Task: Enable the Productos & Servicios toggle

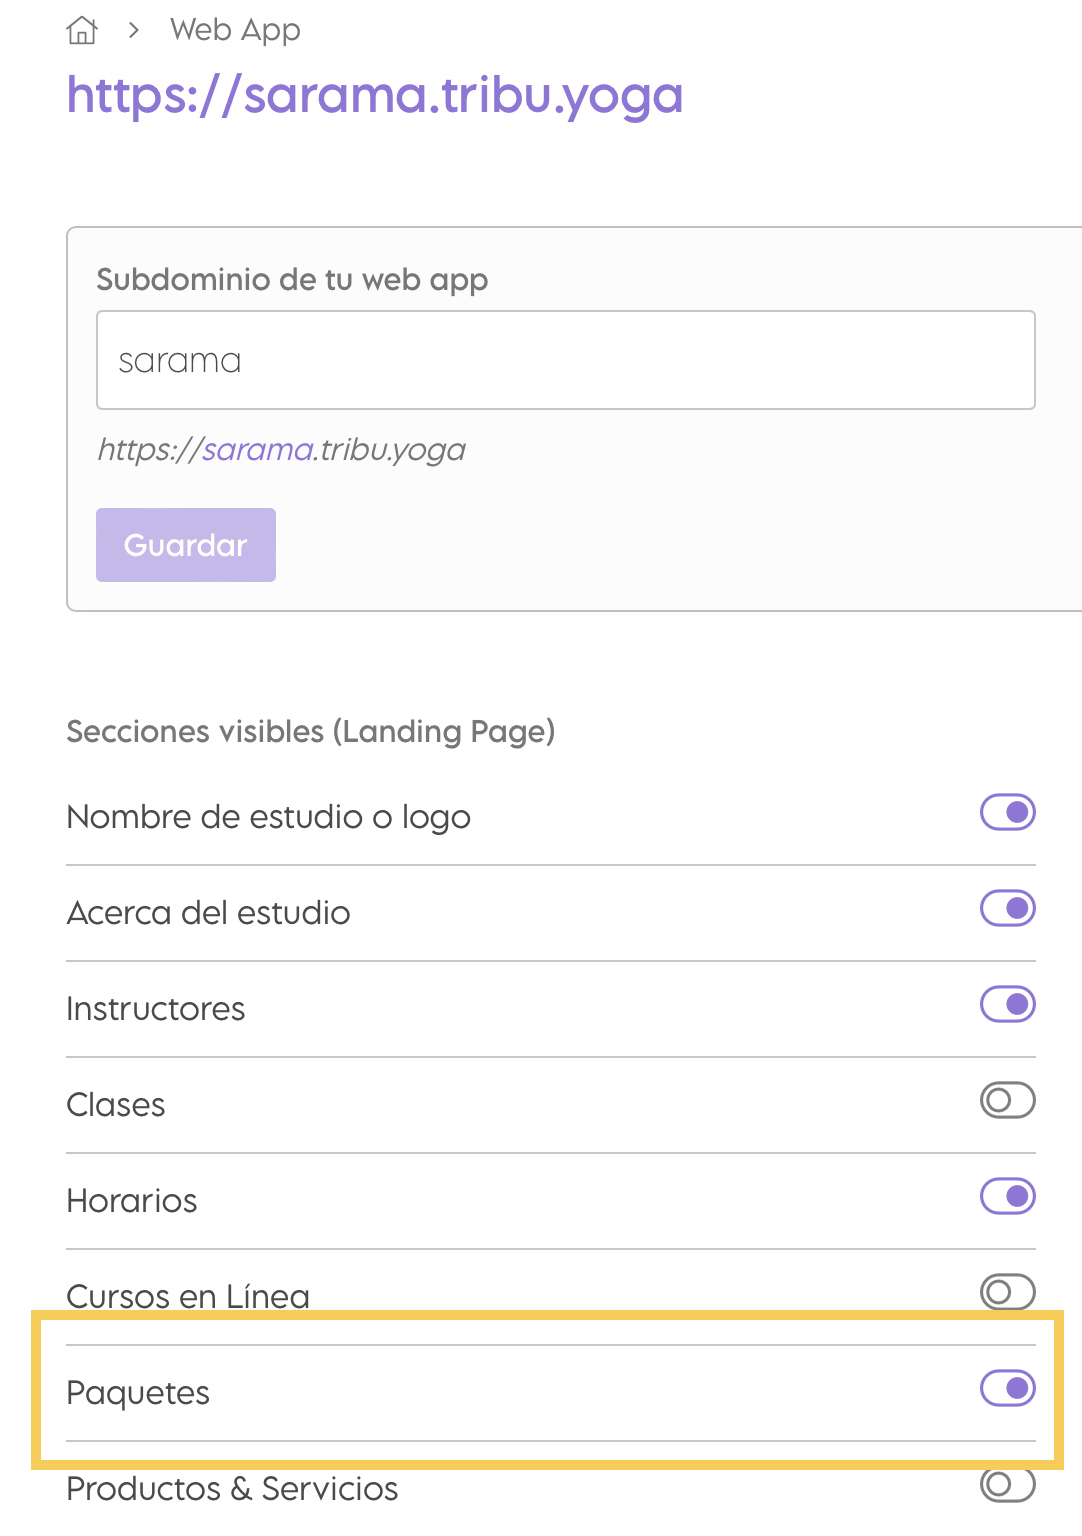Action: [1008, 1484]
